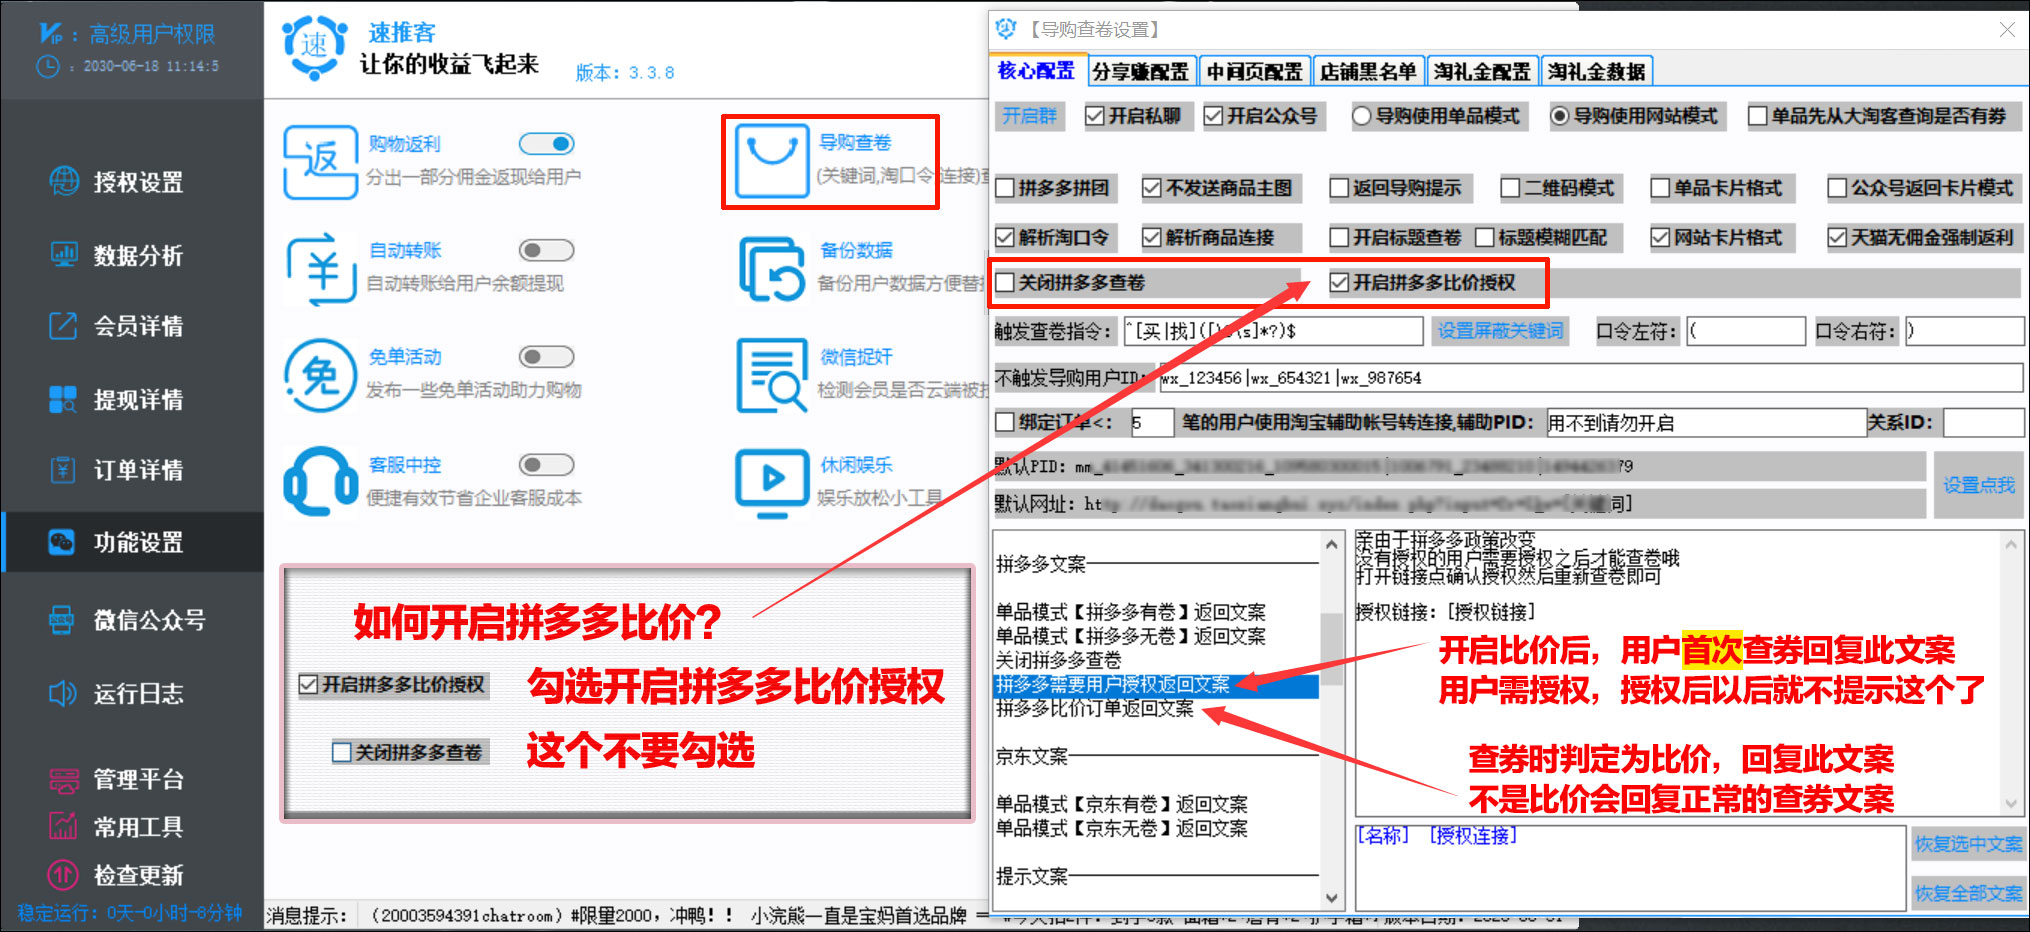Click the 休闲娱乐 play screen icon

tap(771, 483)
